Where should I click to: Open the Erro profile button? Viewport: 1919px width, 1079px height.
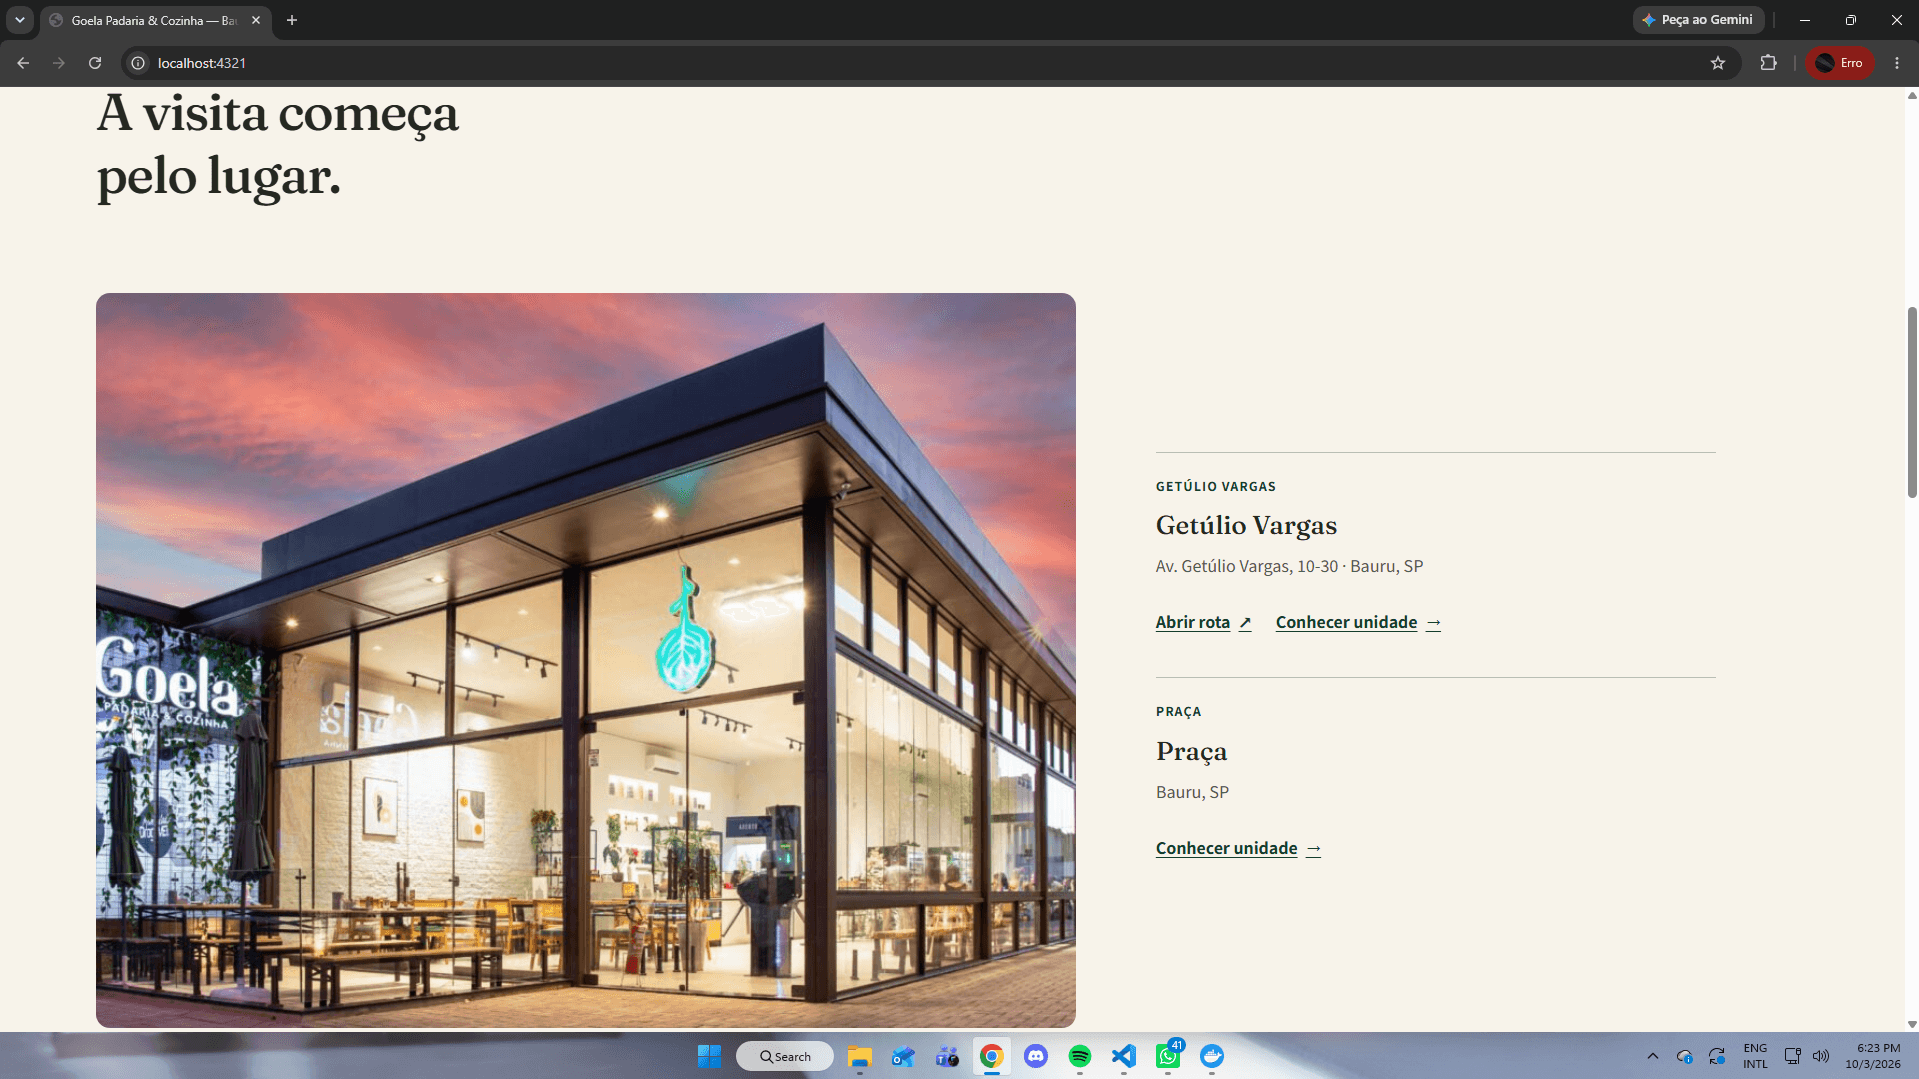click(1840, 63)
